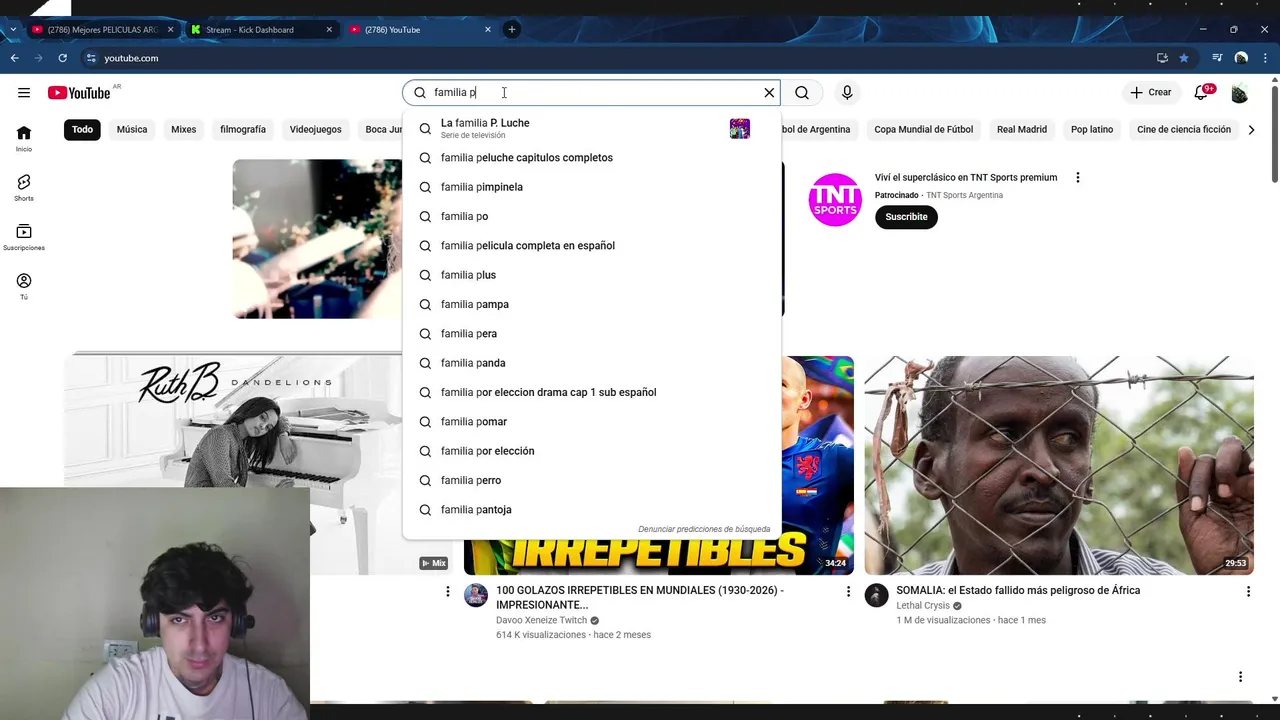Open the notifications bell
Image resolution: width=1280 pixels, height=720 pixels.
tap(1201, 93)
